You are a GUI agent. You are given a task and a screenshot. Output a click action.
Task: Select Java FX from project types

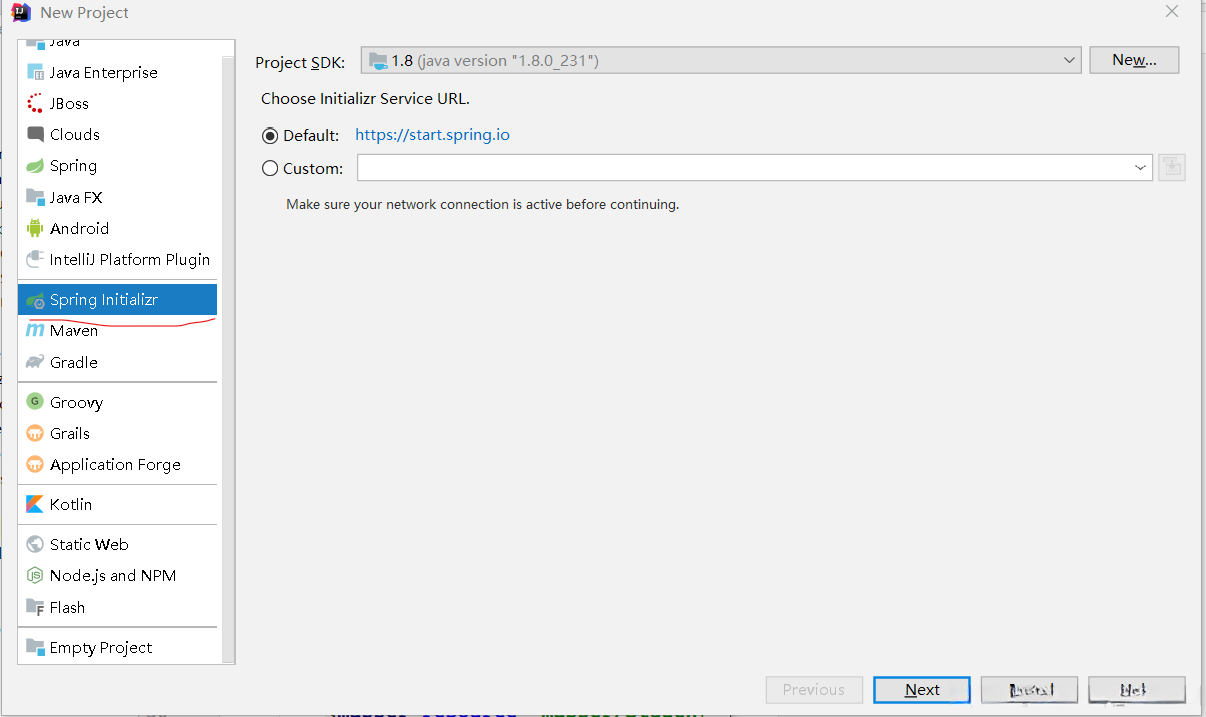coord(117,197)
